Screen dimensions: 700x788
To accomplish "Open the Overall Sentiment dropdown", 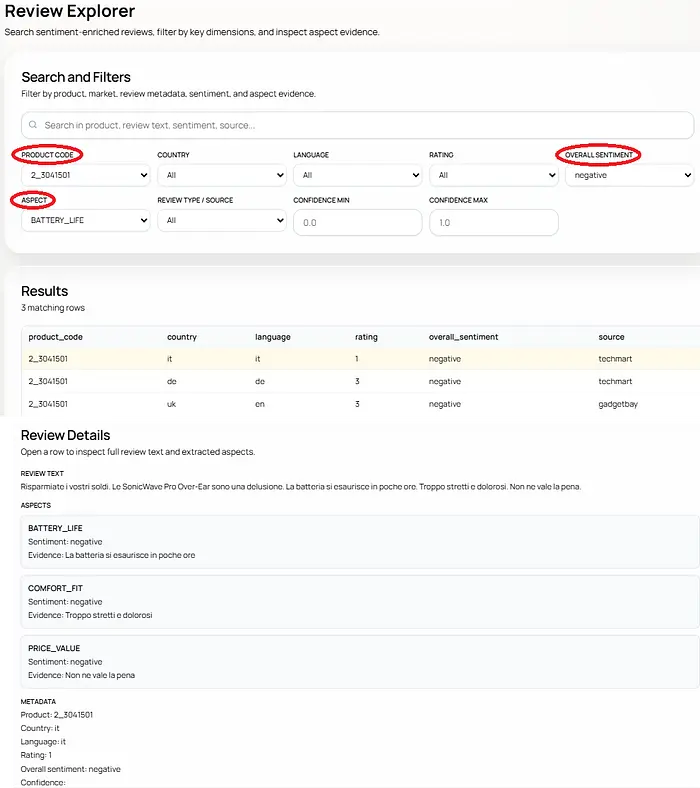I will (629, 175).
